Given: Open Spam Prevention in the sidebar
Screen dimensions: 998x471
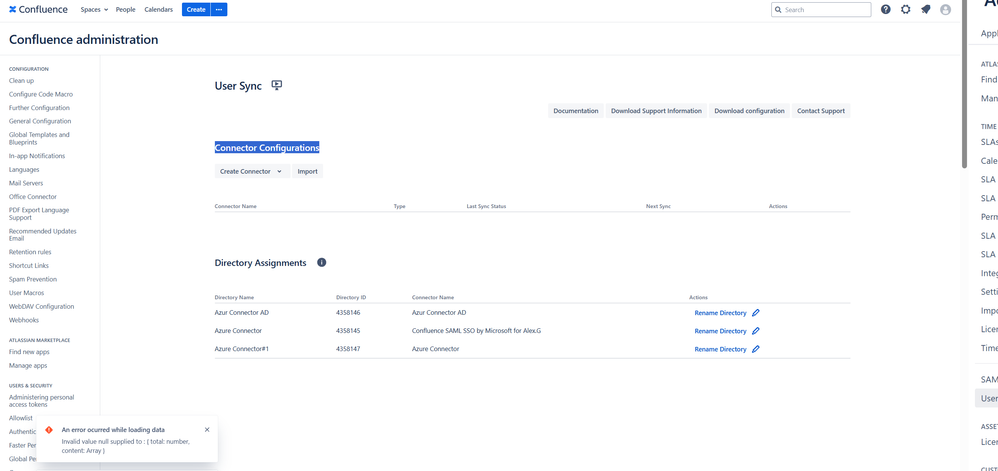Looking at the screenshot, I should [33, 279].
